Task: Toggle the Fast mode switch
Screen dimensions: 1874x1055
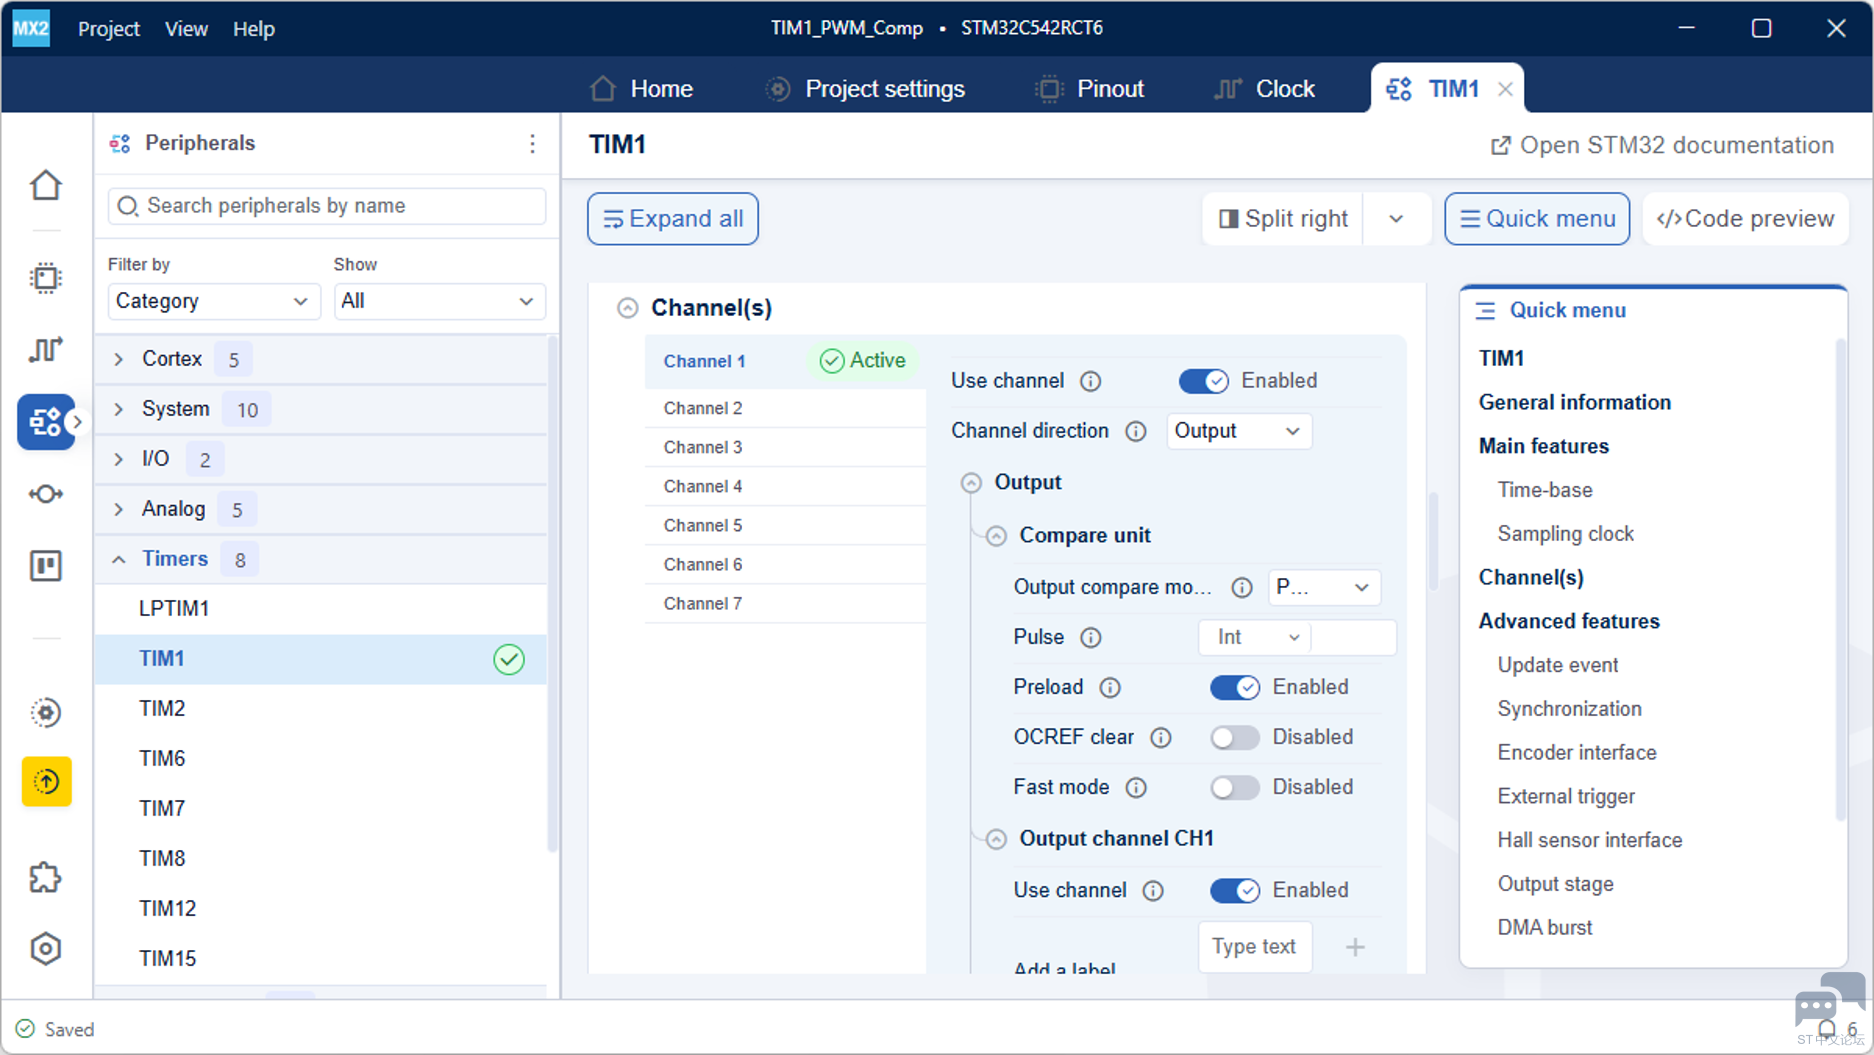Action: [1235, 787]
